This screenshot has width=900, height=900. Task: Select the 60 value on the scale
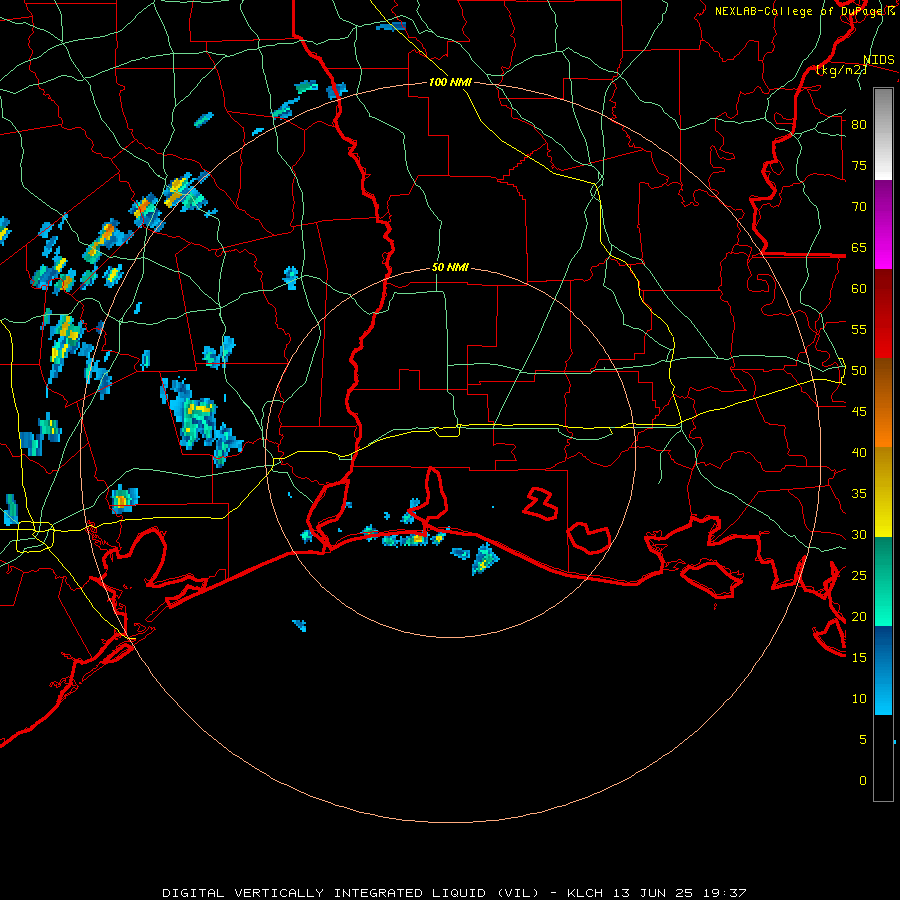859,289
